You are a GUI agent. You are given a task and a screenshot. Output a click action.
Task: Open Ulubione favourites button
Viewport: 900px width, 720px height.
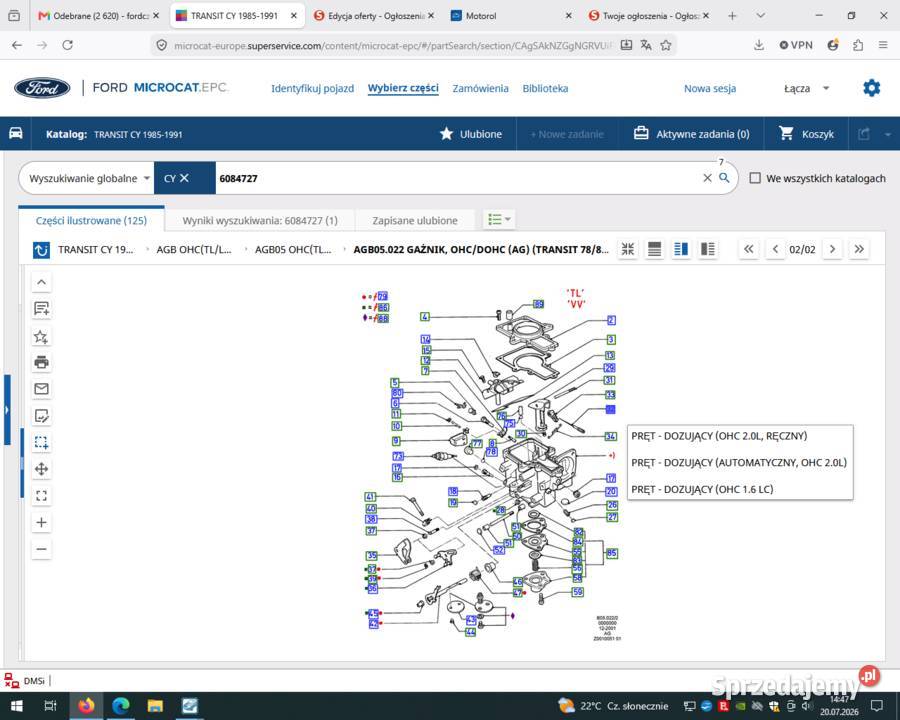point(471,134)
